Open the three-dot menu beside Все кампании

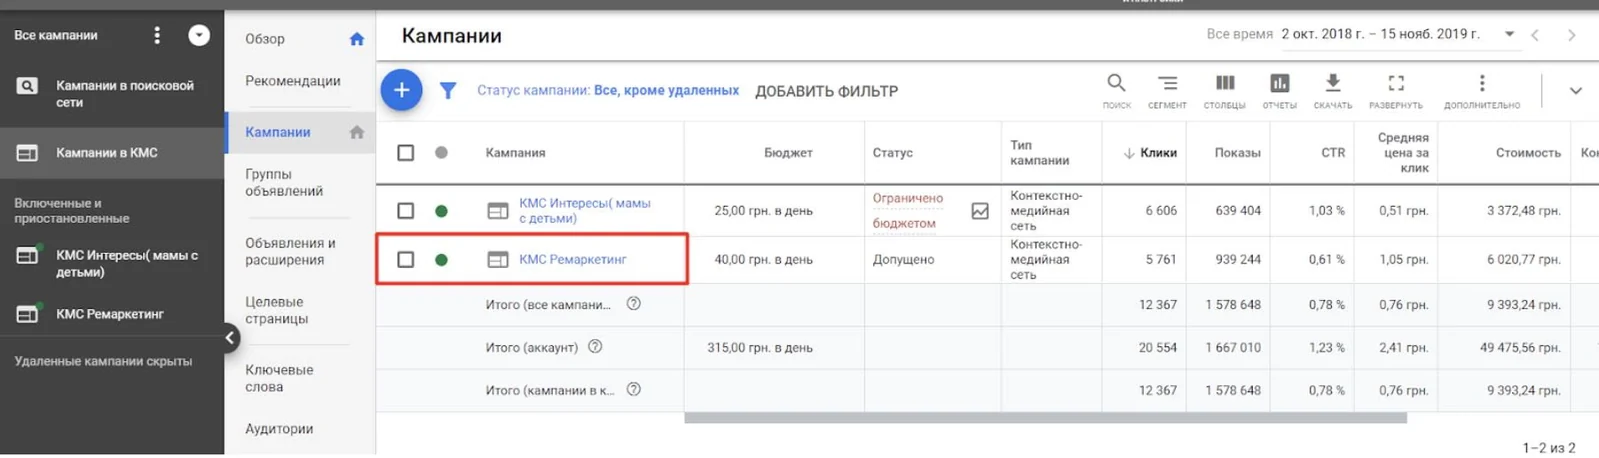(x=157, y=35)
